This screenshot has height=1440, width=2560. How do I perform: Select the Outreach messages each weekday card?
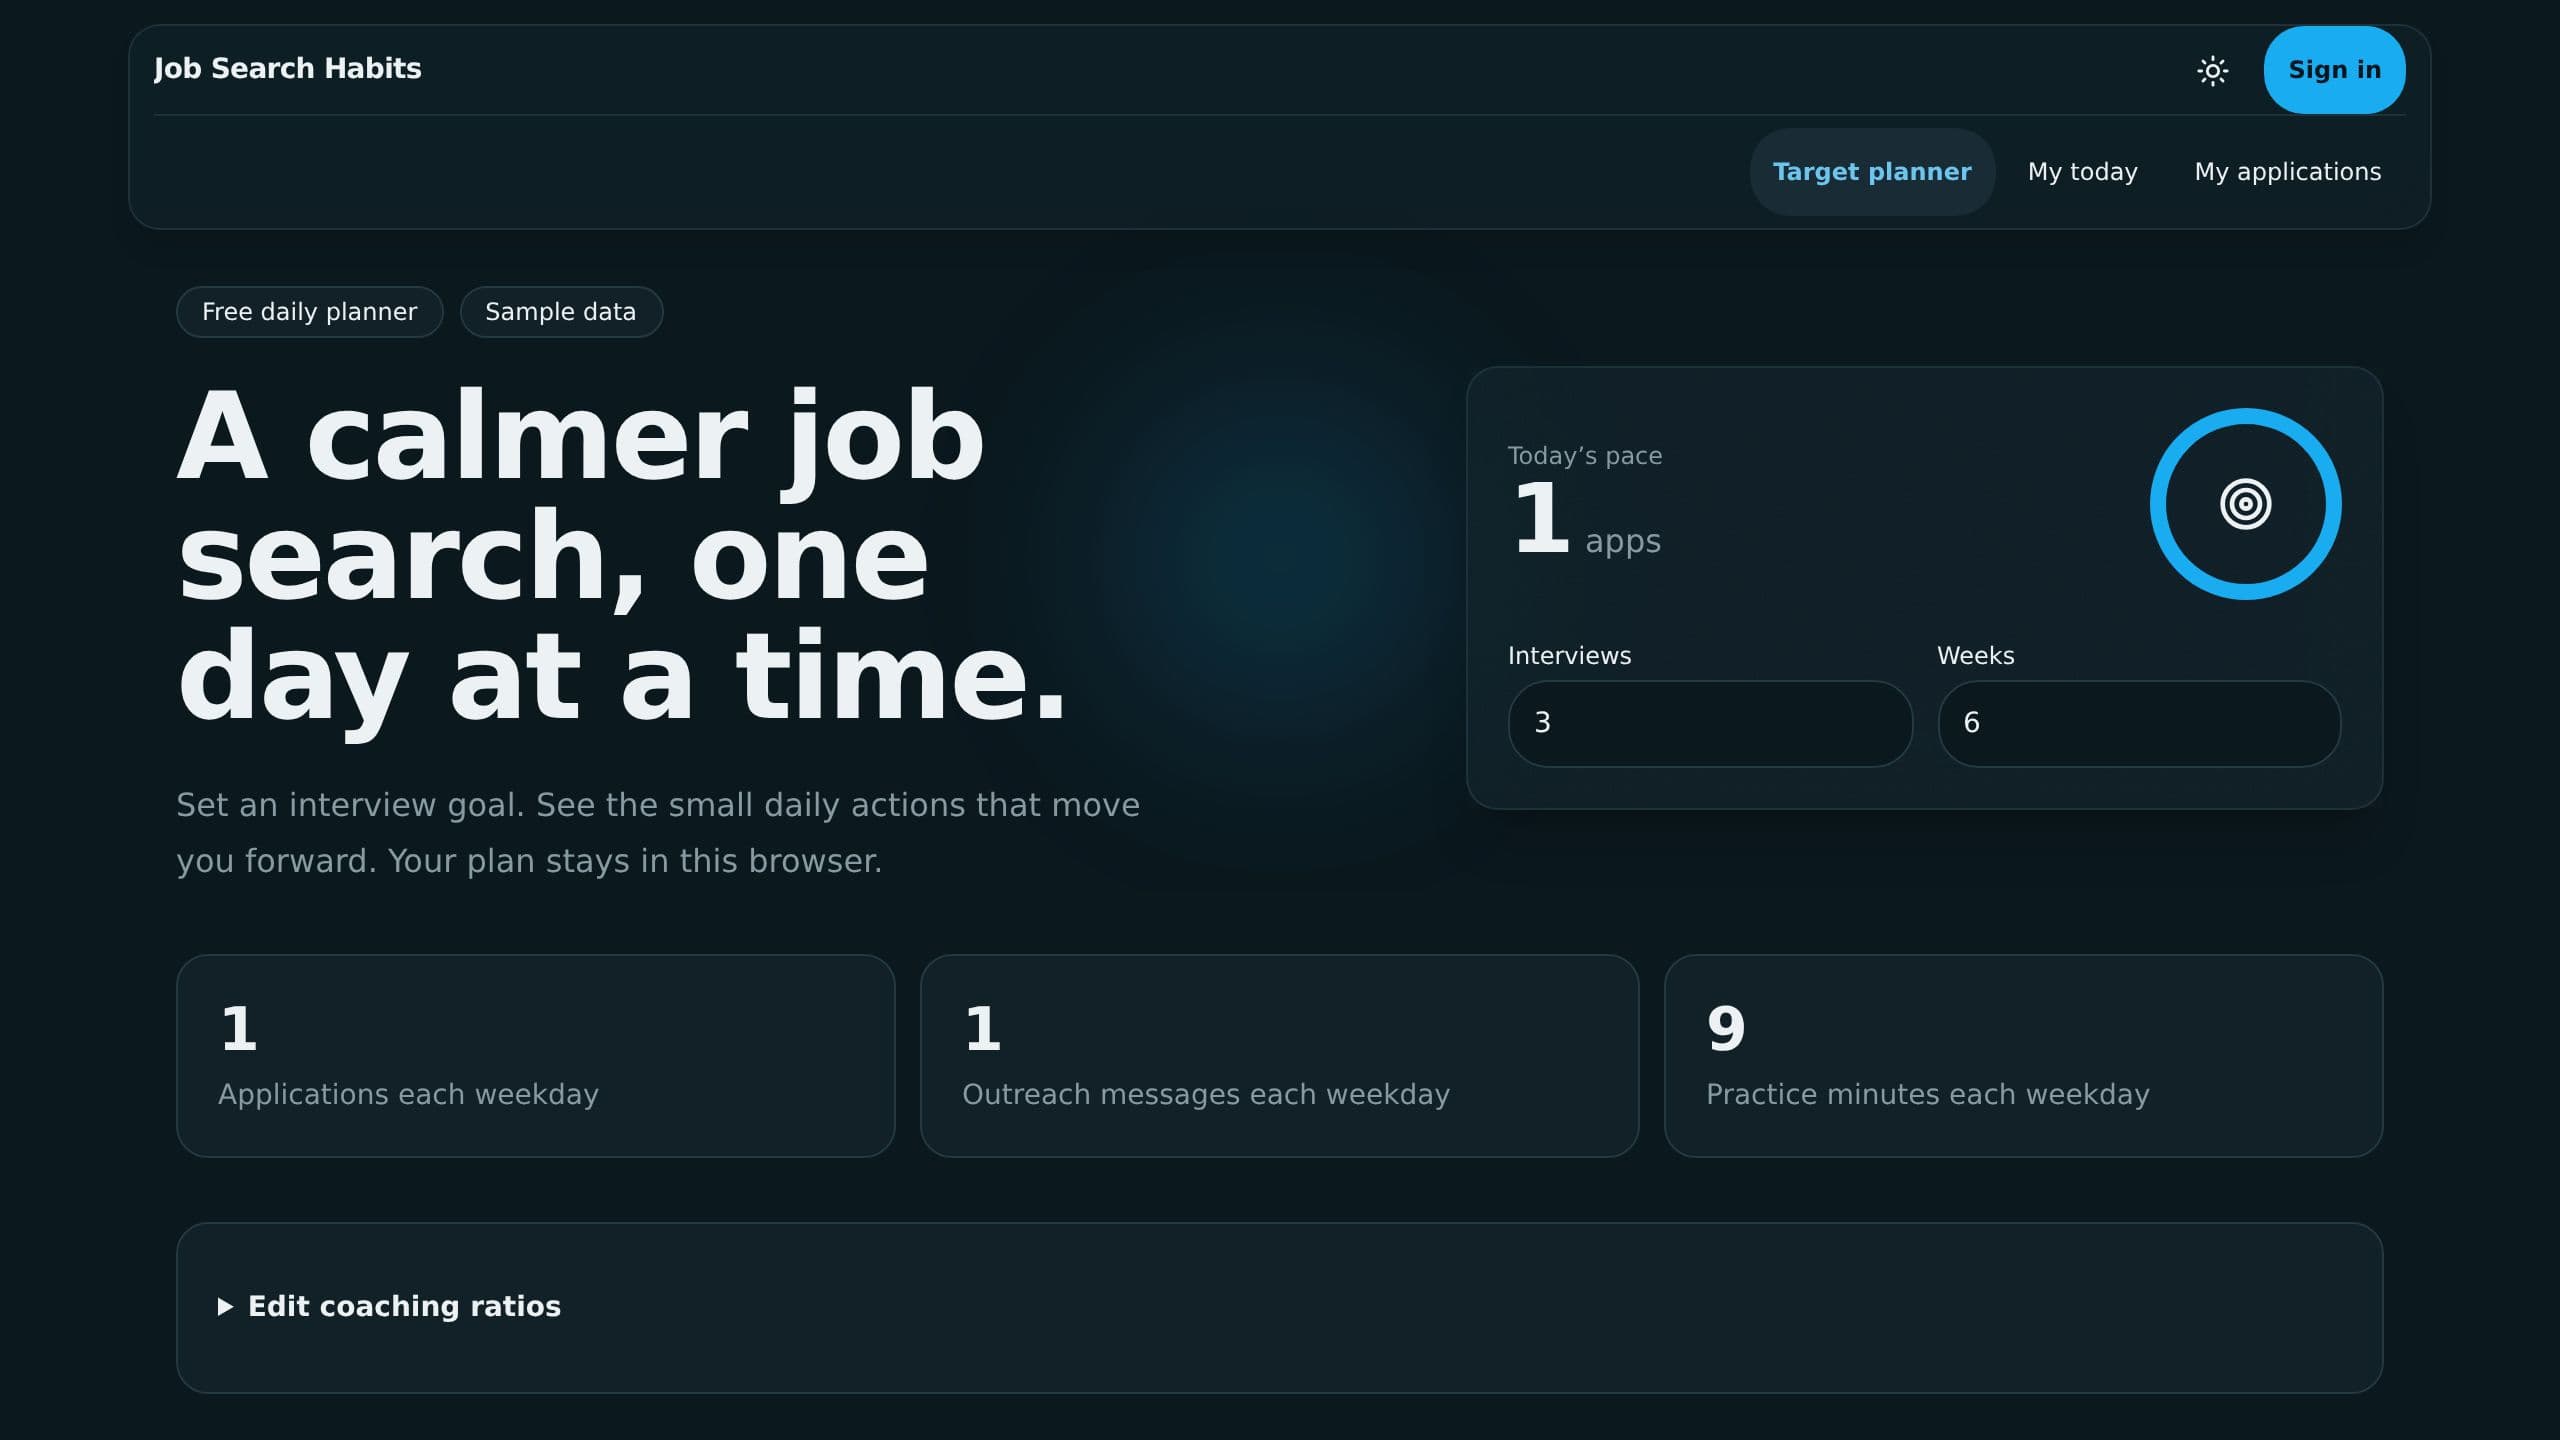point(1279,1056)
